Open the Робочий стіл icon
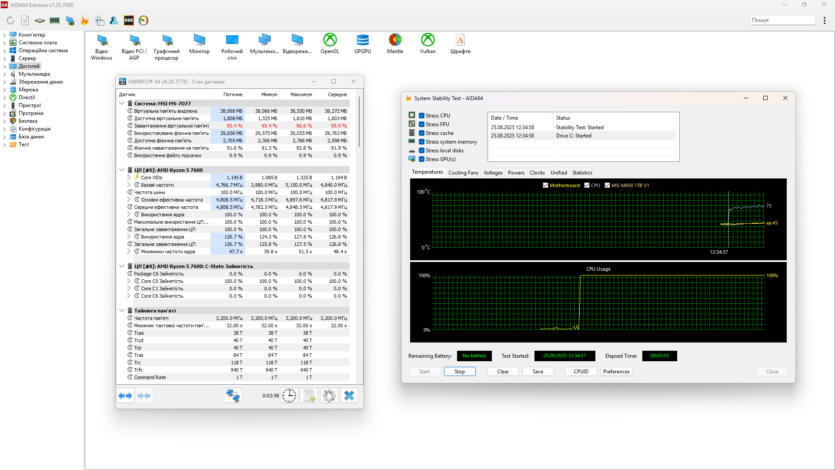Screen dimensions: 835x470 (x=232, y=47)
